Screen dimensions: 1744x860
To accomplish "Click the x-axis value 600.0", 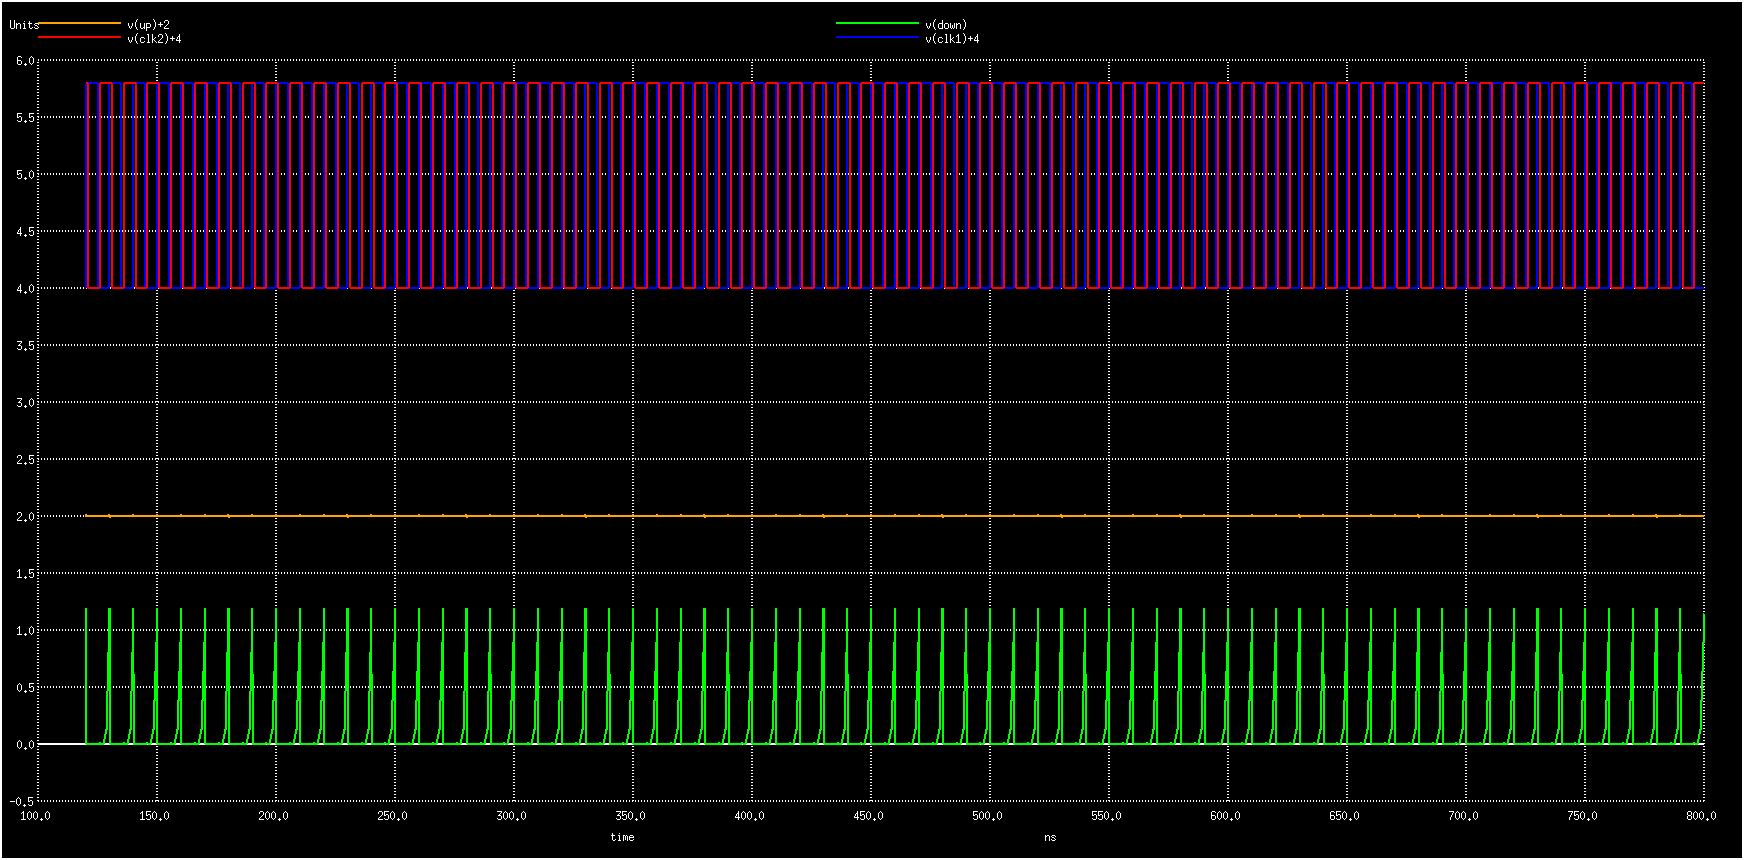I will point(1225,816).
